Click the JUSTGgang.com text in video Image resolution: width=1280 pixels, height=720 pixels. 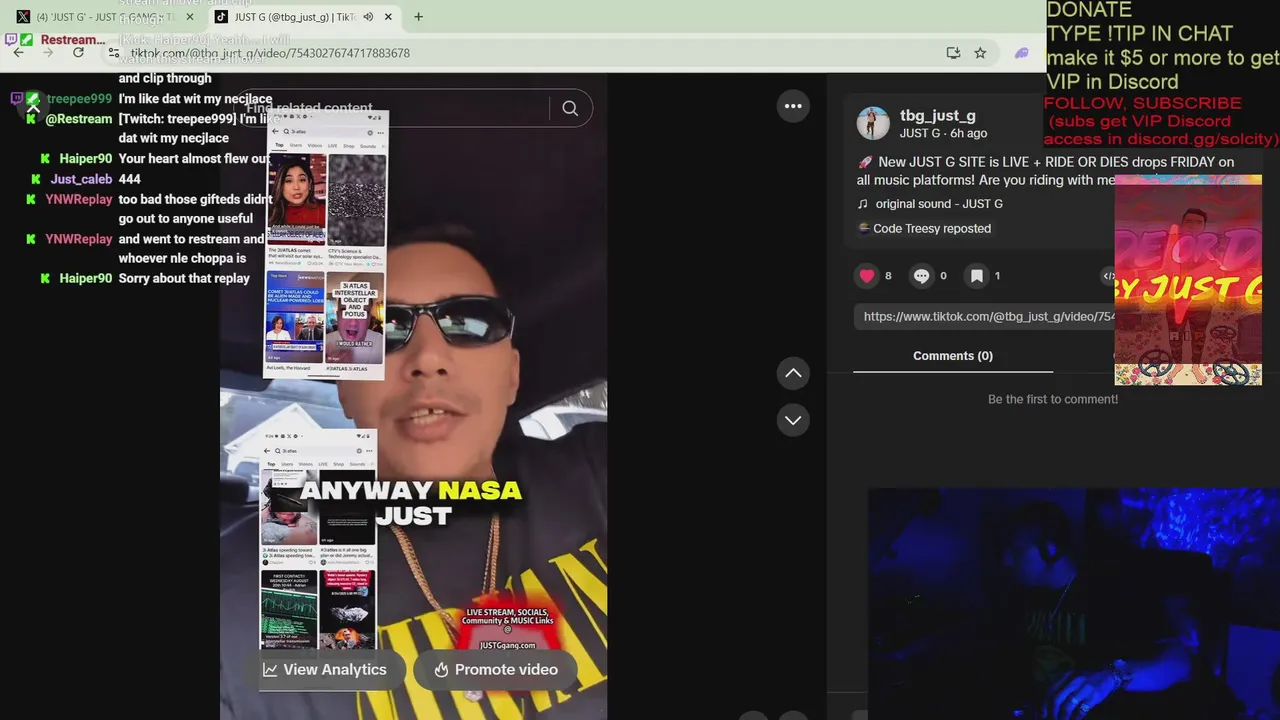(x=507, y=645)
